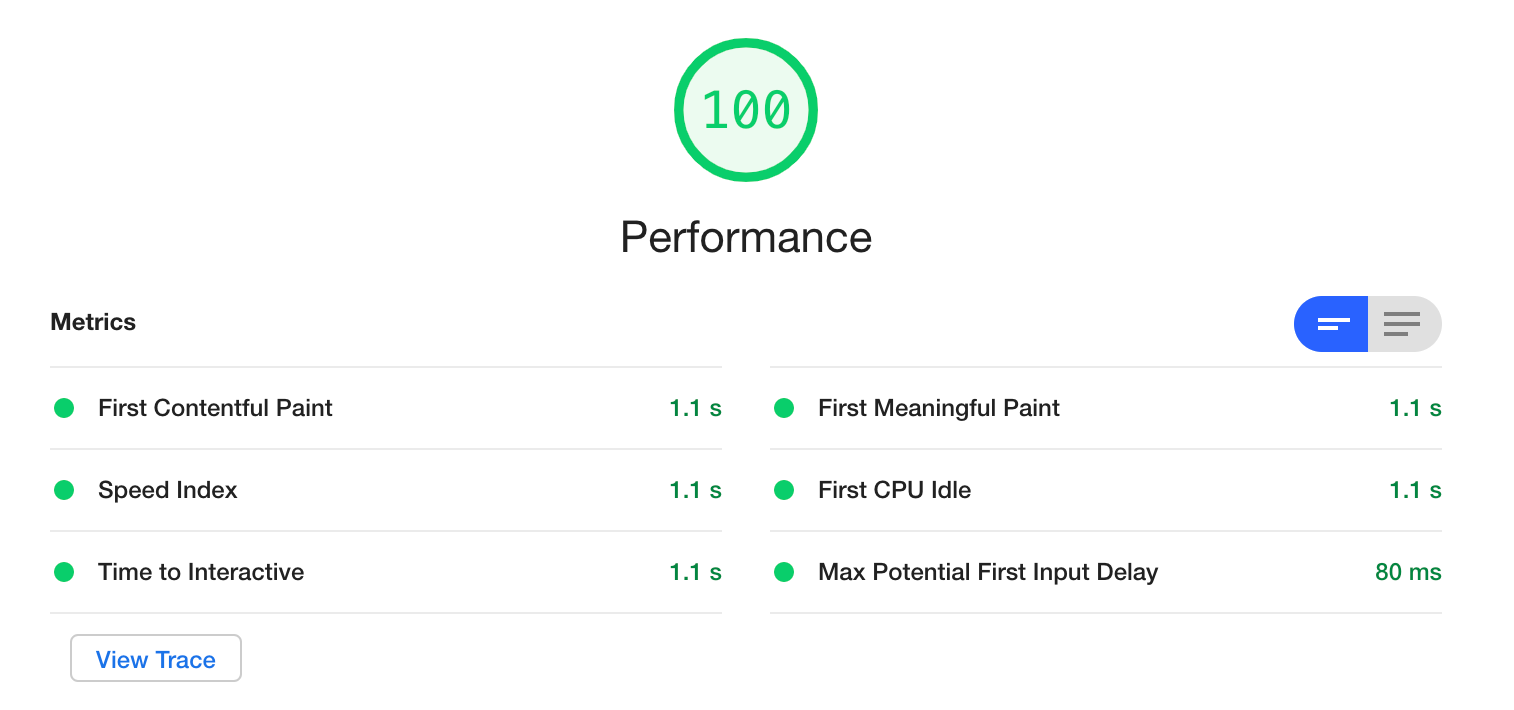
Task: Click the green dot beside First Meaningful Paint
Action: coord(784,408)
